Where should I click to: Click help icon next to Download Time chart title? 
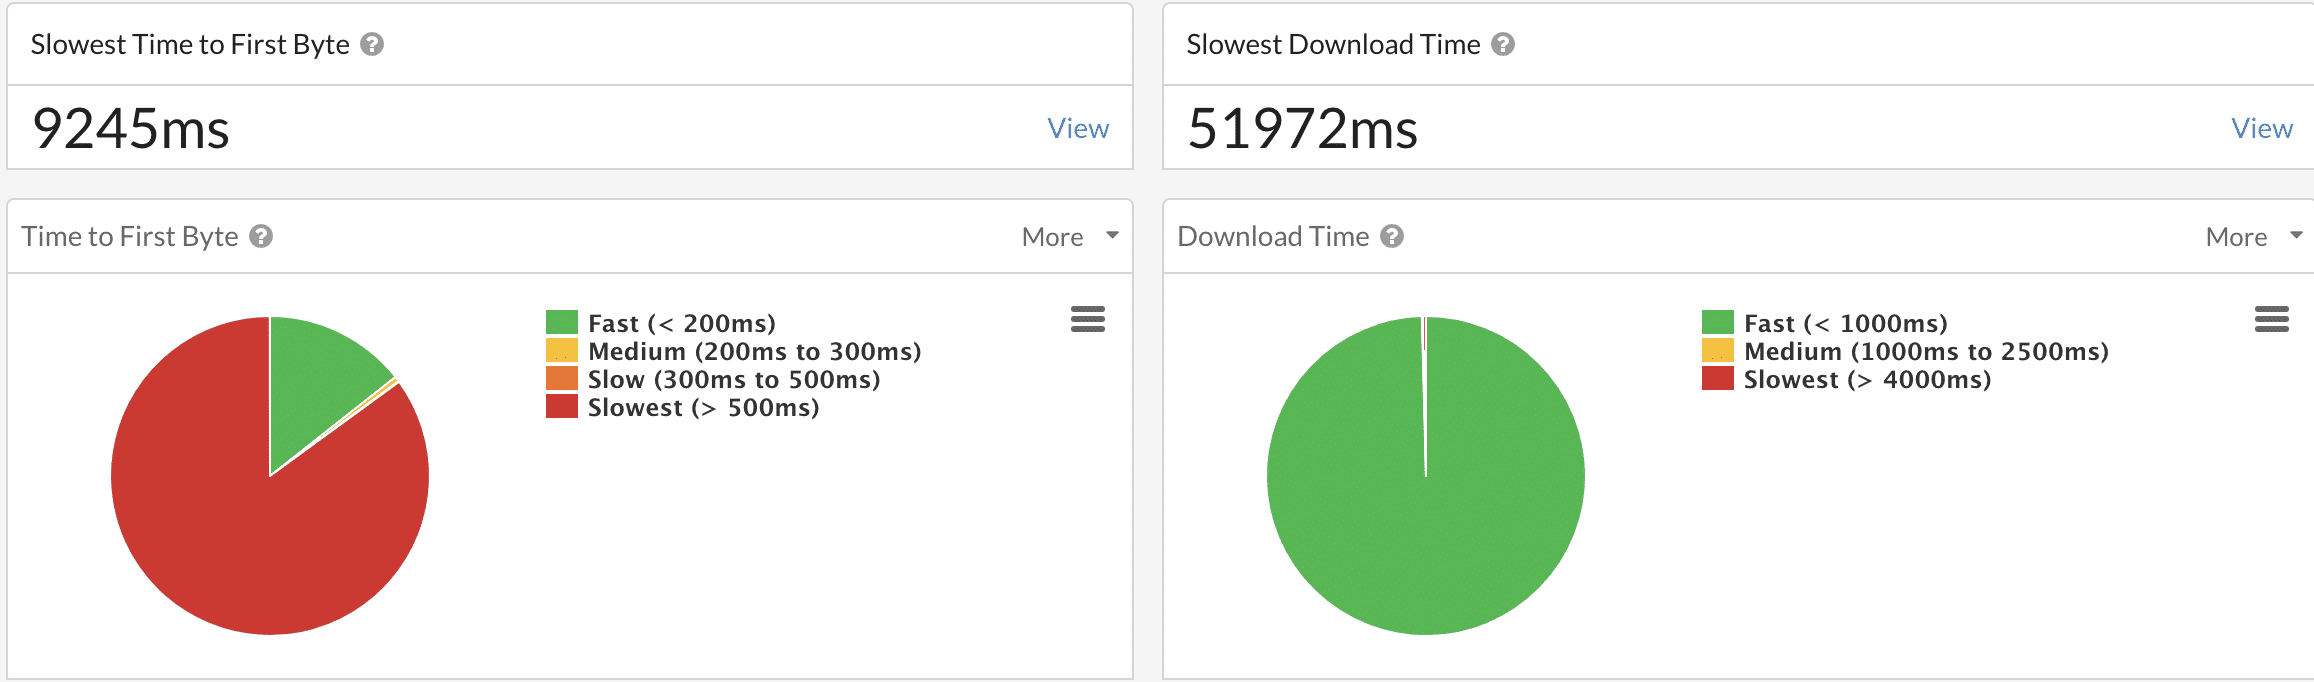click(1392, 237)
